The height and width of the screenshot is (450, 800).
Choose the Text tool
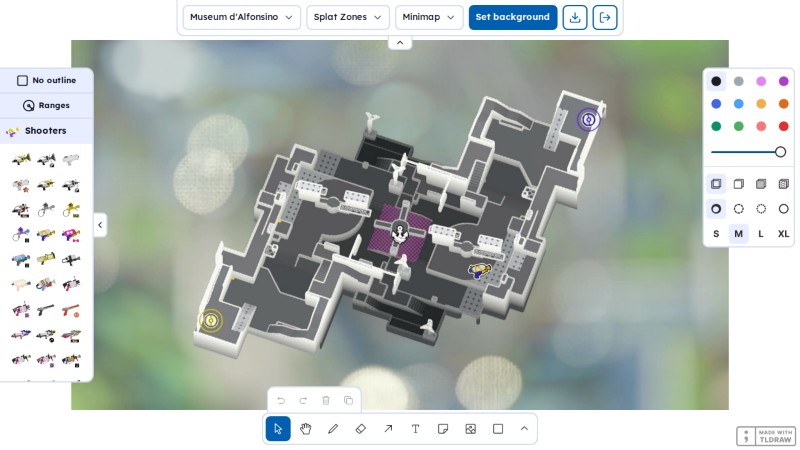pos(416,429)
